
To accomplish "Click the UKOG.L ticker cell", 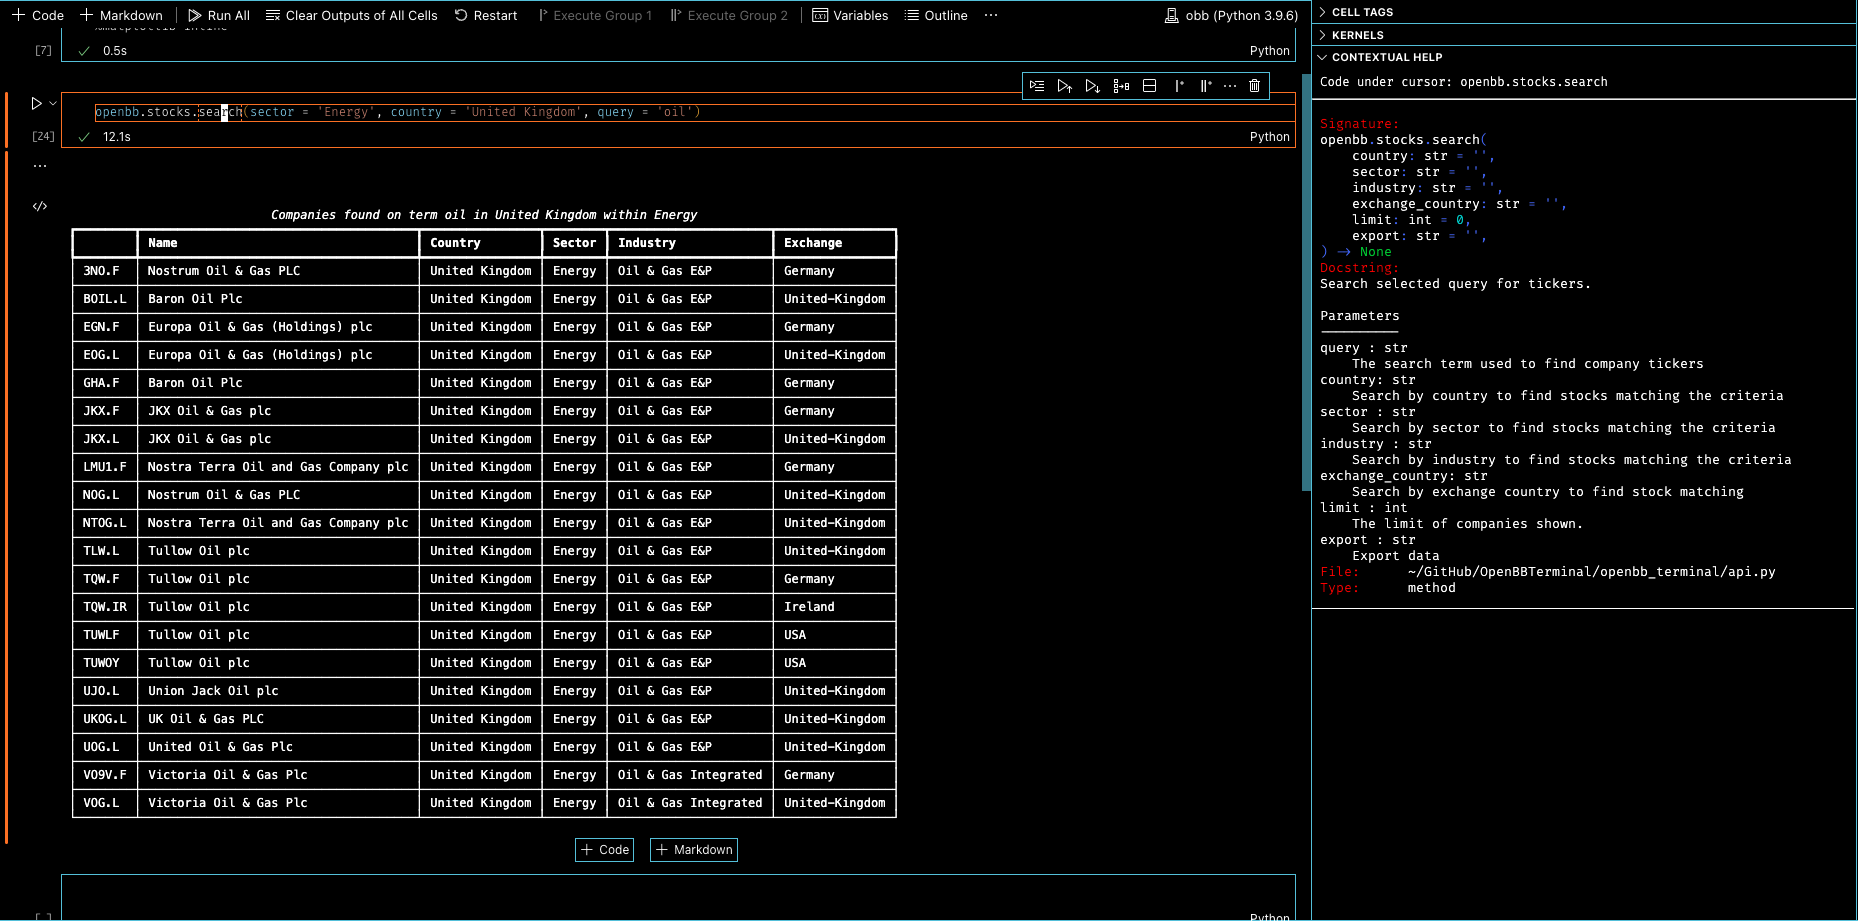I will point(105,719).
